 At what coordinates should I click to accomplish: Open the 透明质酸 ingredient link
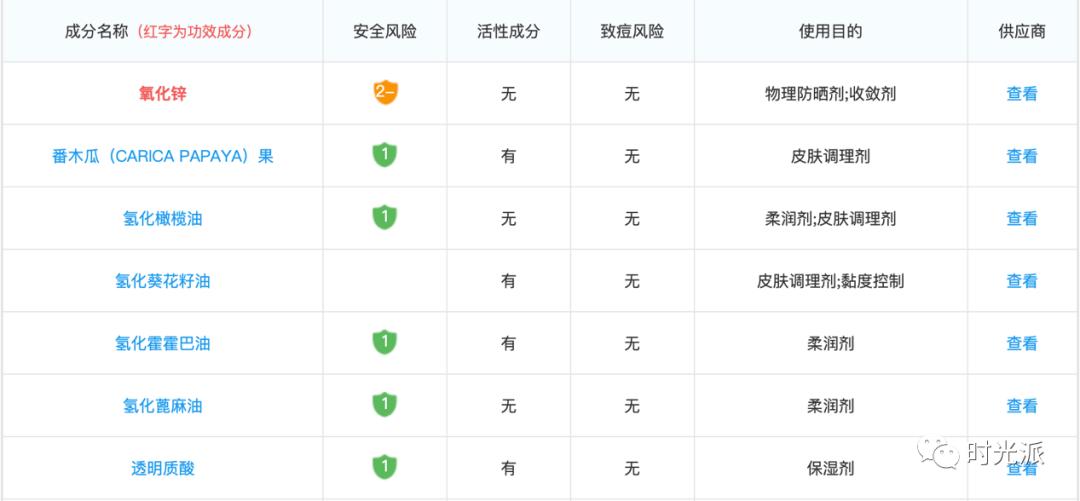pyautogui.click(x=163, y=469)
